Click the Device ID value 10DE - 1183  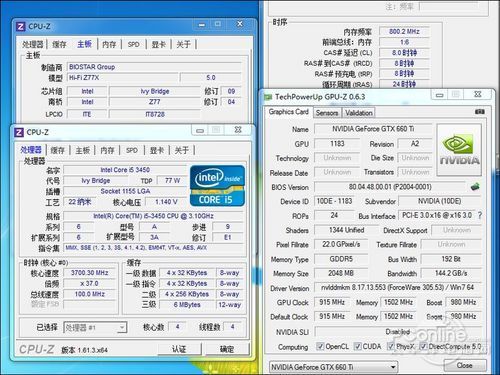tap(334, 201)
